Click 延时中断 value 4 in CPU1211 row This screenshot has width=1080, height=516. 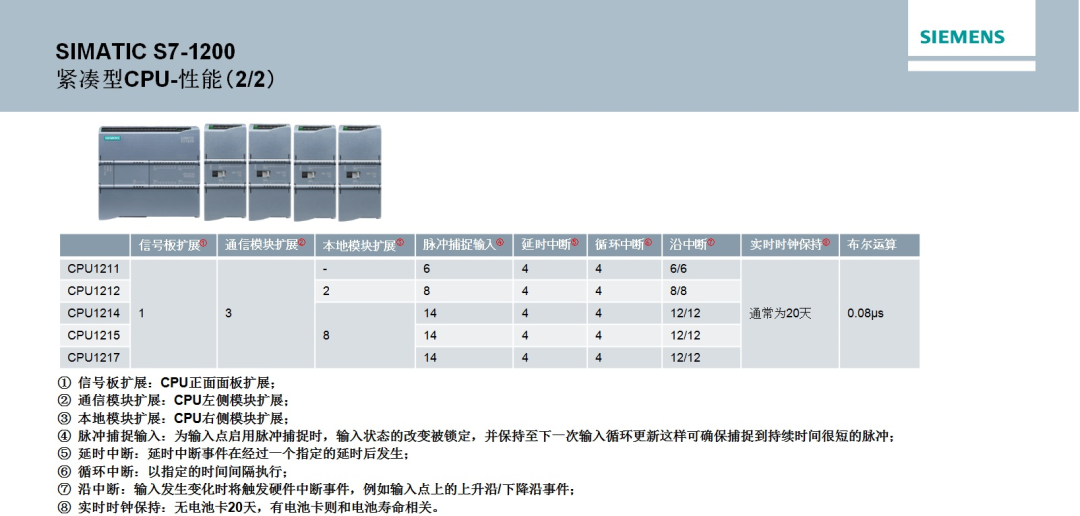pyautogui.click(x=525, y=269)
